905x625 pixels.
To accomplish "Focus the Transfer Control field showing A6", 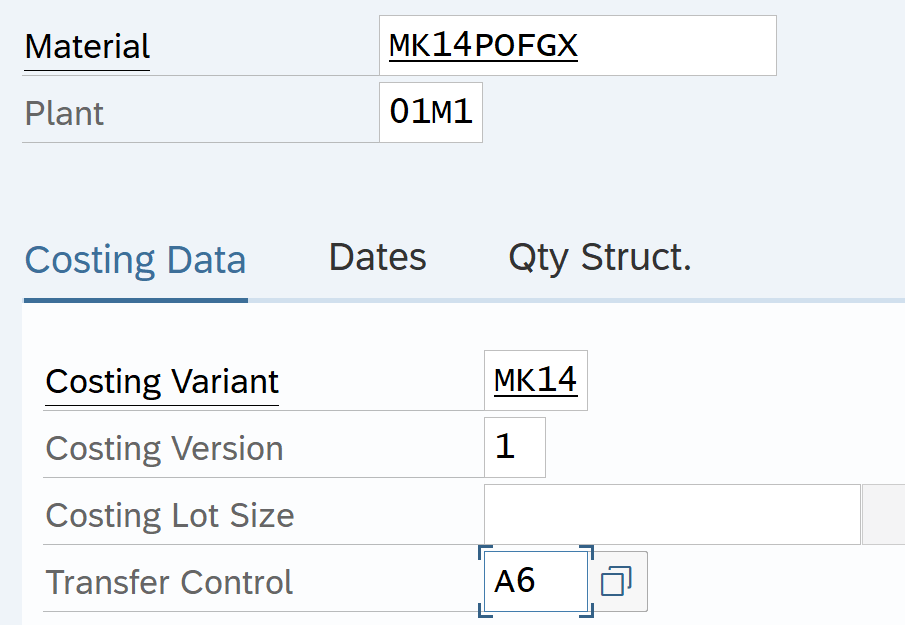I will tap(535, 581).
